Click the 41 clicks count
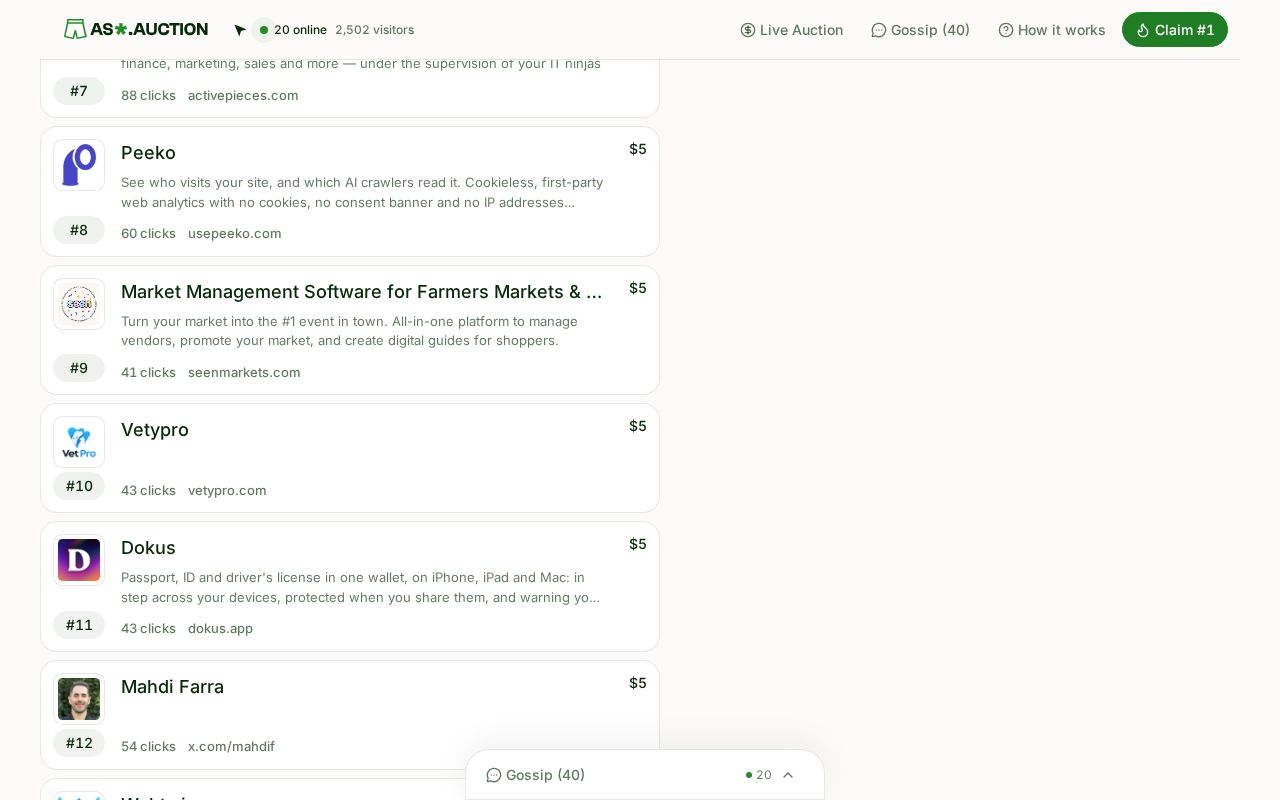This screenshot has width=1280, height=800. click(148, 372)
